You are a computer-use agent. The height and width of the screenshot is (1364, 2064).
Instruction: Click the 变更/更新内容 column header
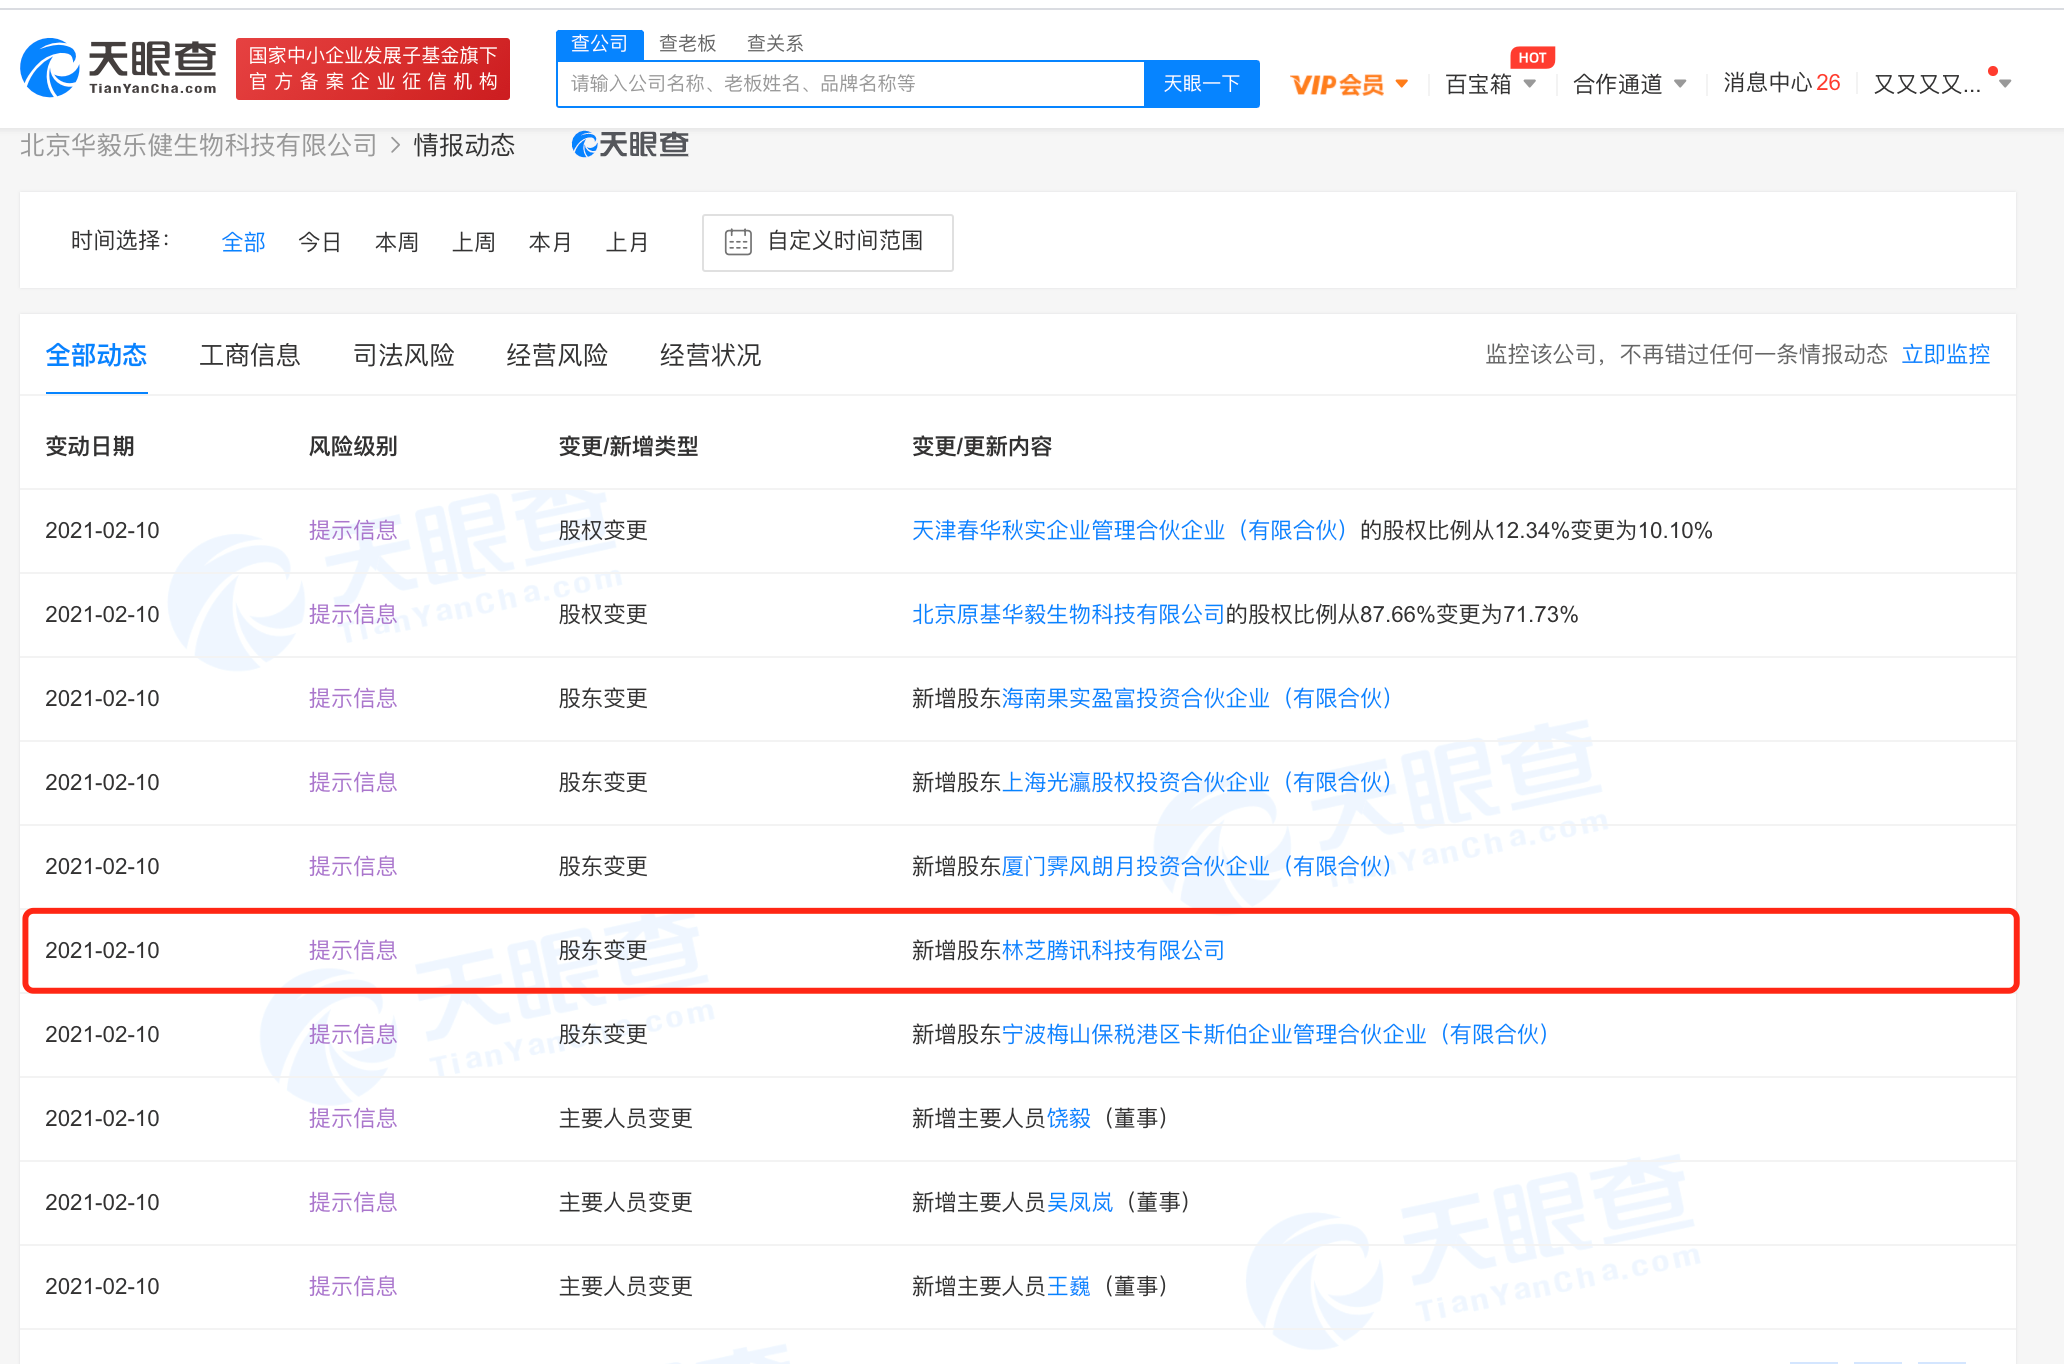982,447
